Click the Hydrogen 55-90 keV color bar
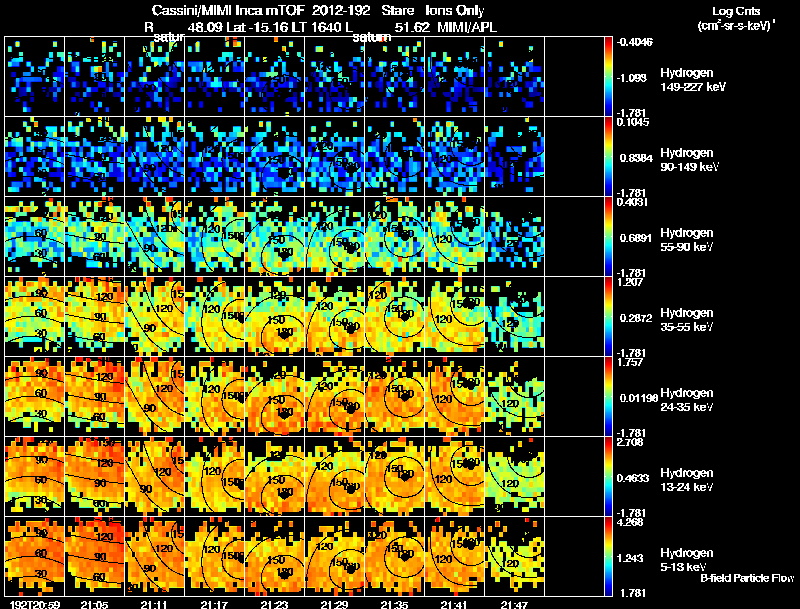The image size is (800, 609). pyautogui.click(x=608, y=237)
